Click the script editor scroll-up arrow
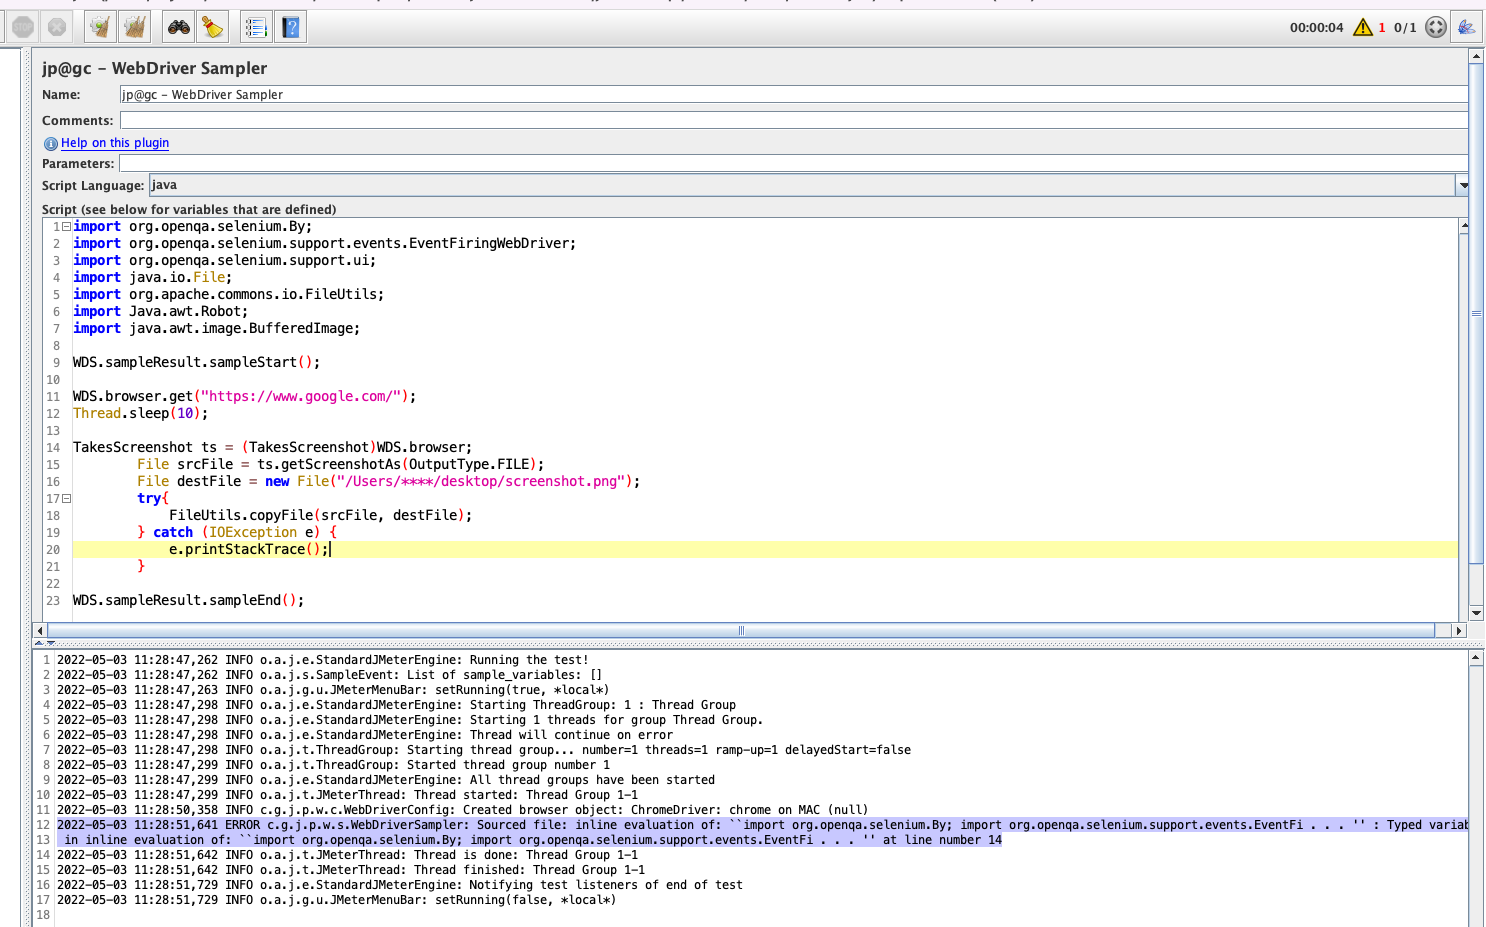 (1464, 226)
